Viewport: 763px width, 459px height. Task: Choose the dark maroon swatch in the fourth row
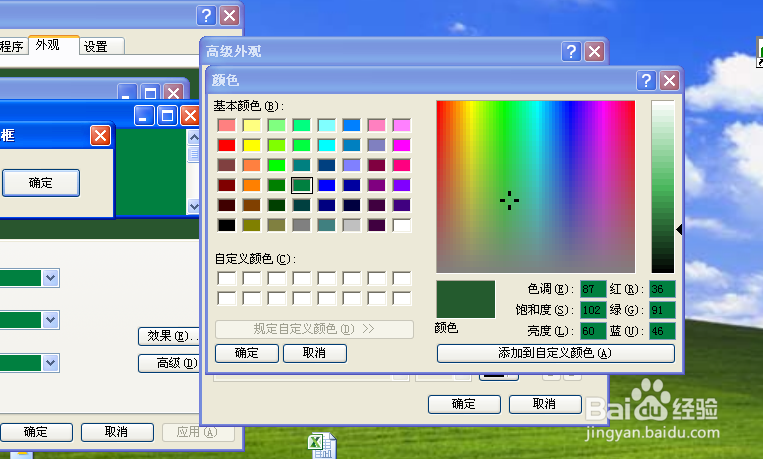pyautogui.click(x=227, y=185)
